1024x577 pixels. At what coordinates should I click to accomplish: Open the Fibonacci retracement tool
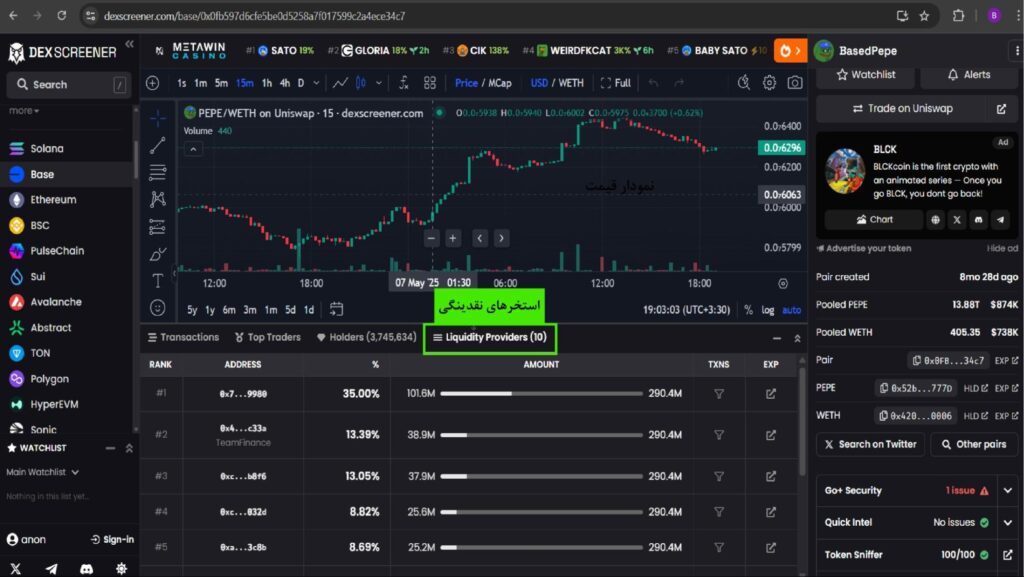pos(157,172)
